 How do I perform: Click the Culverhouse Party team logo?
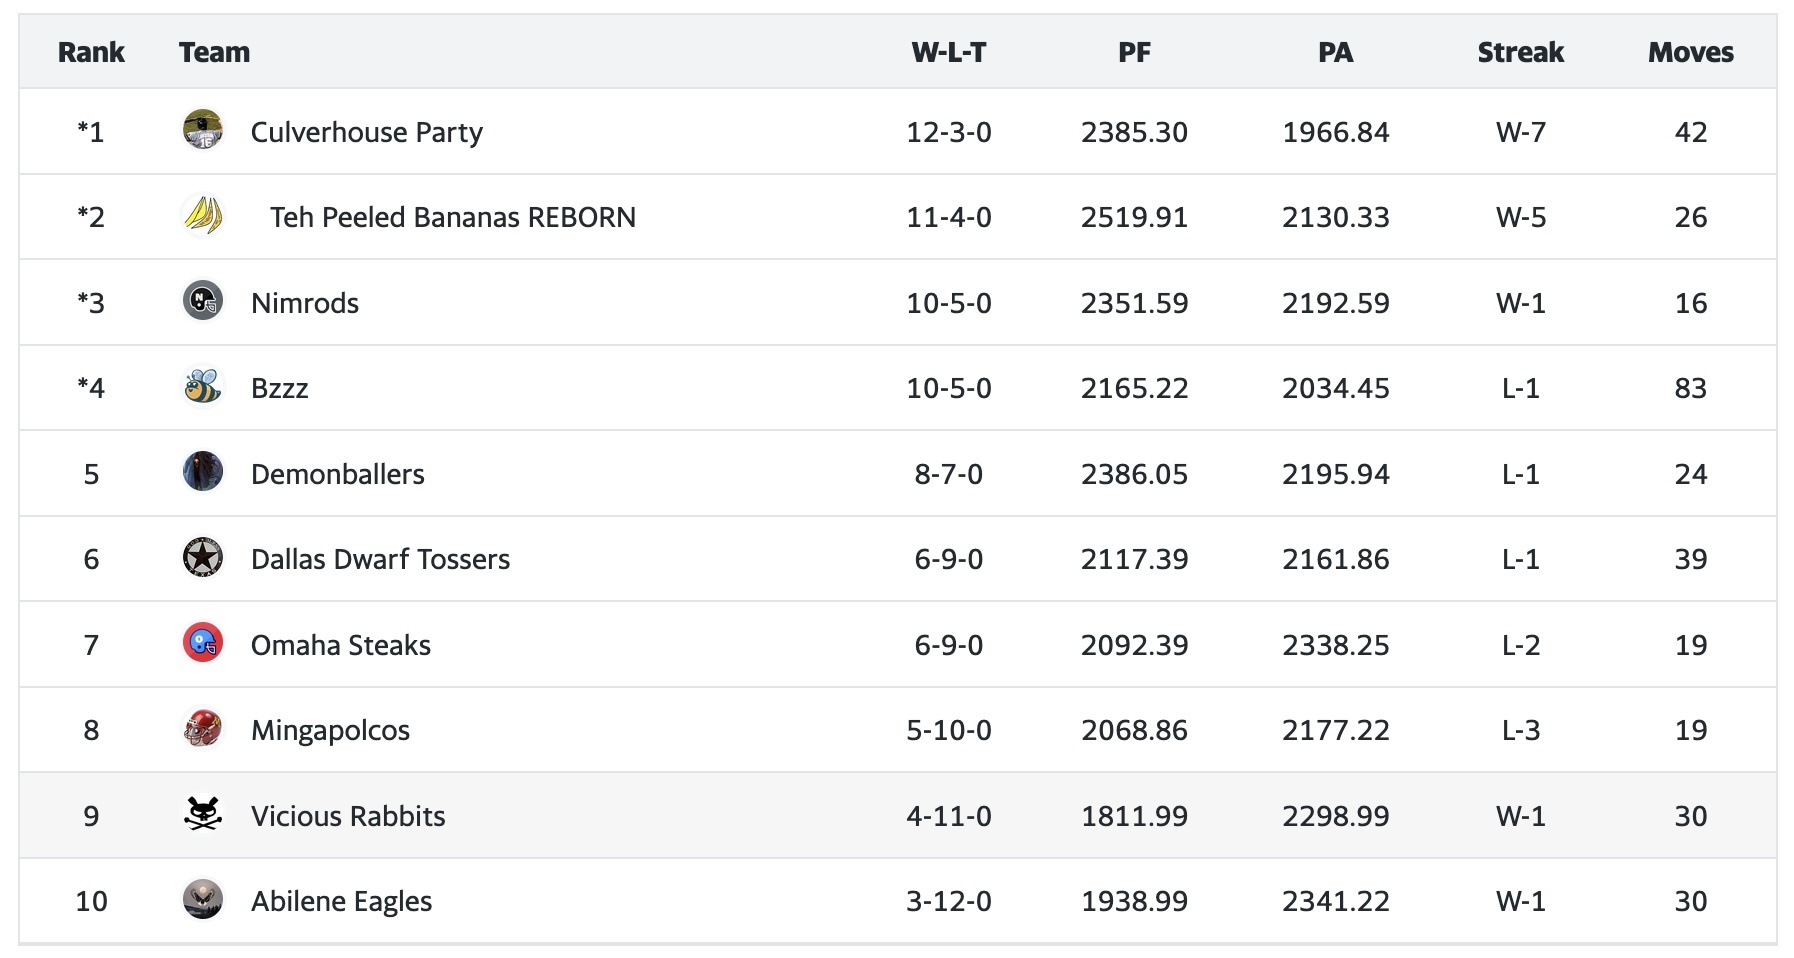pyautogui.click(x=202, y=131)
